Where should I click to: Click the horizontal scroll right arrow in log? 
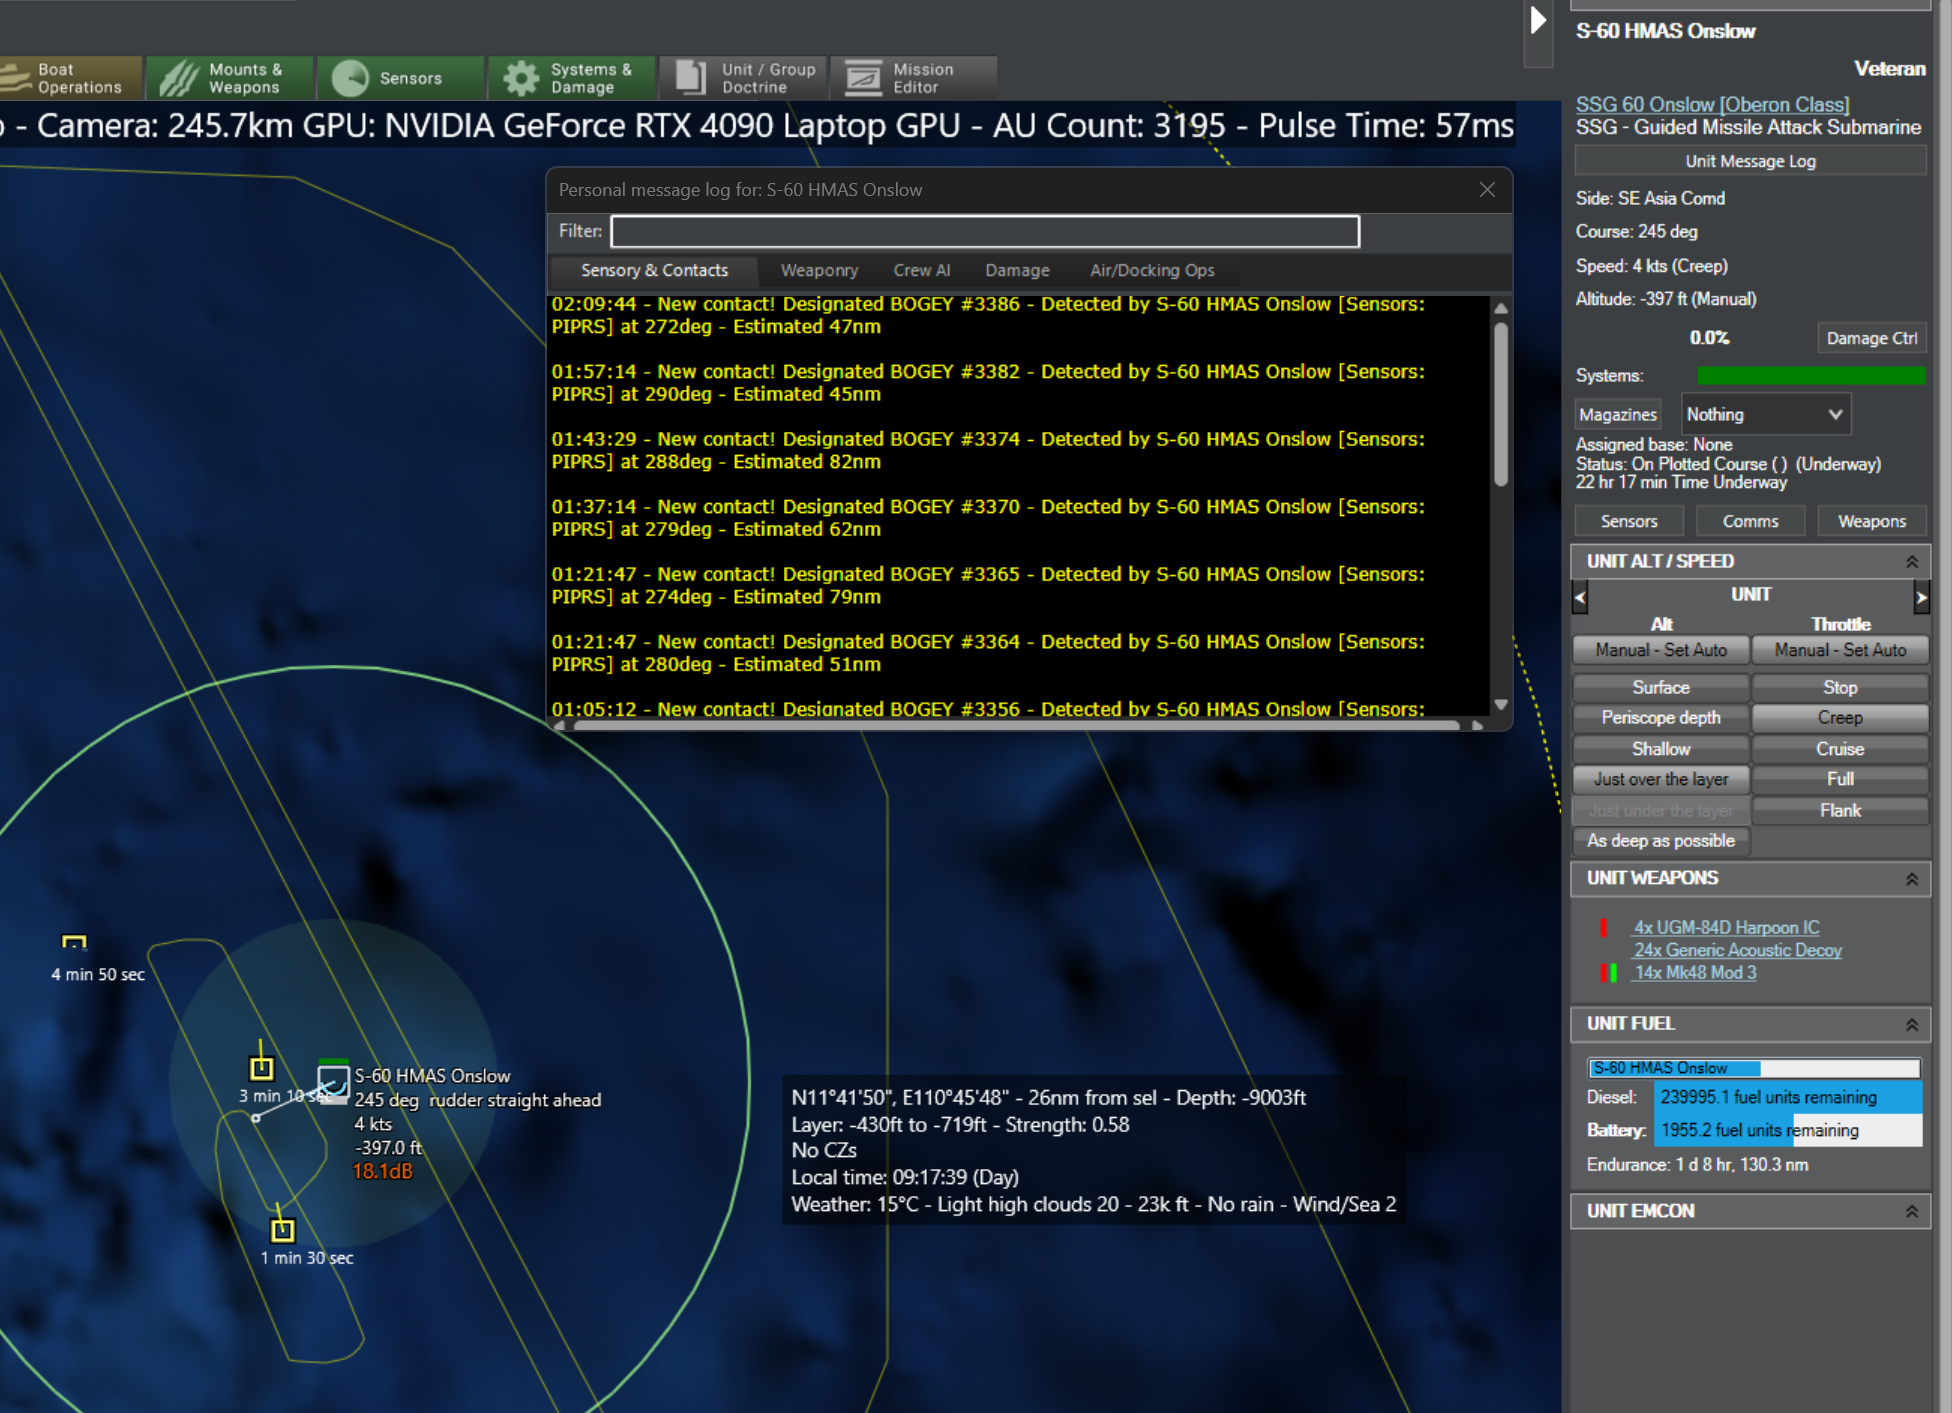pyautogui.click(x=1477, y=725)
